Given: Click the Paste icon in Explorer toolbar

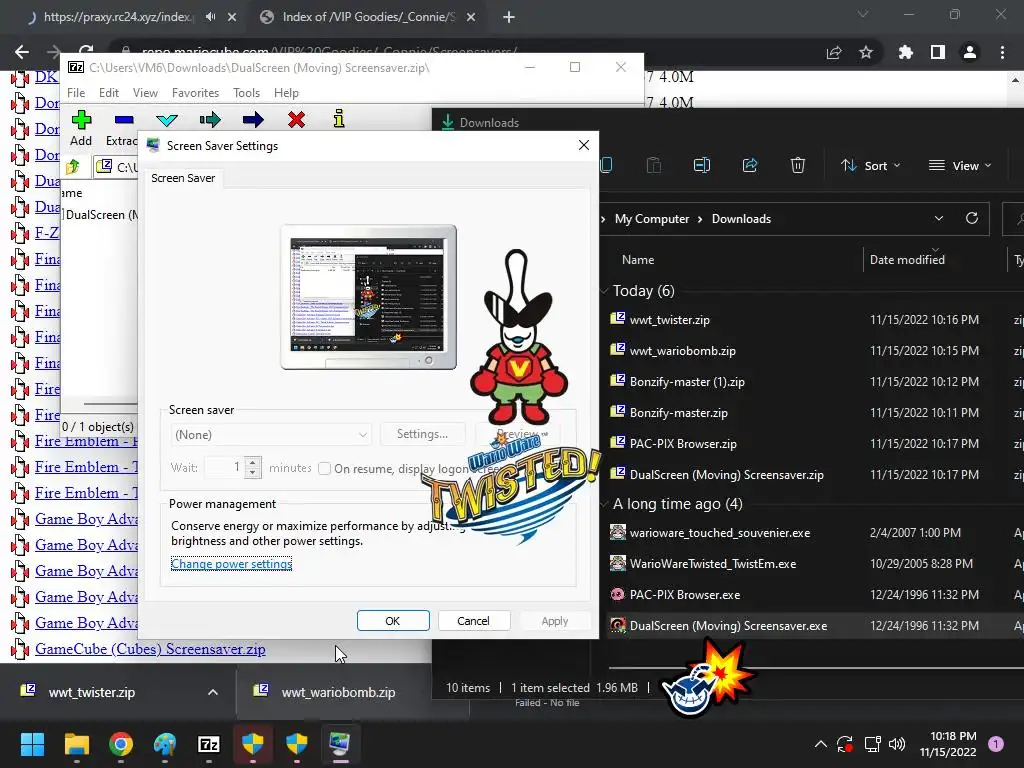Looking at the screenshot, I should [654, 165].
